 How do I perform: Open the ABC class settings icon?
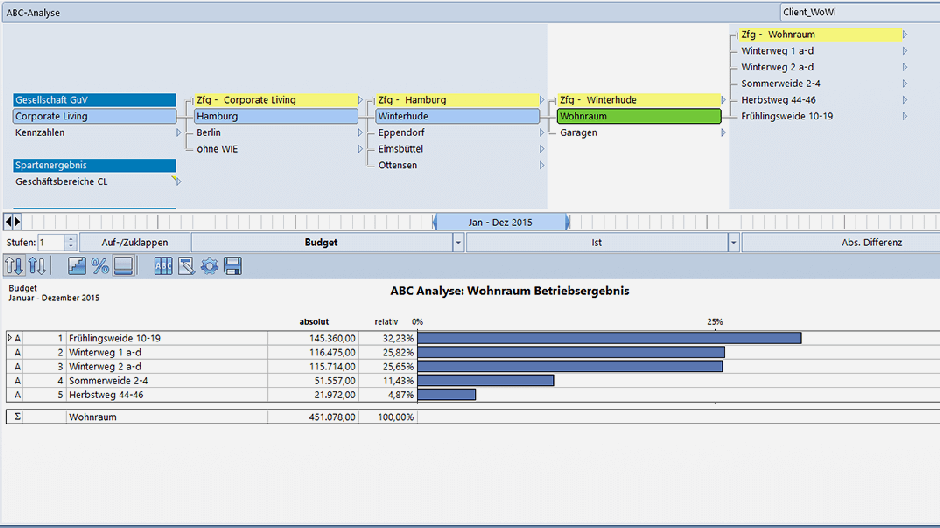163,265
